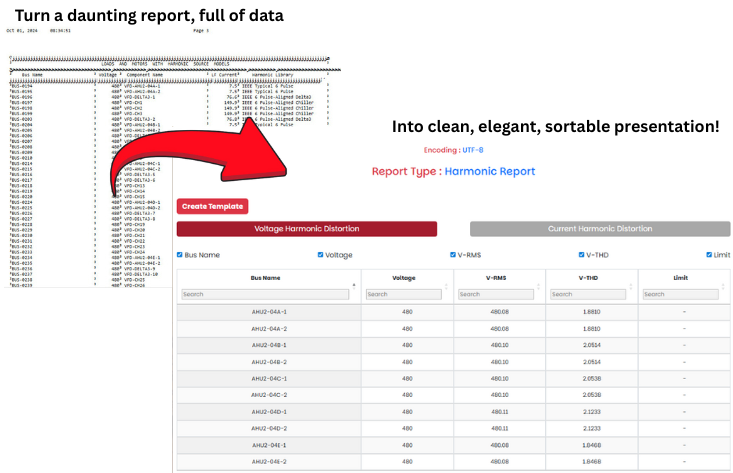Hide the V-THD column via checkbox

[583, 255]
